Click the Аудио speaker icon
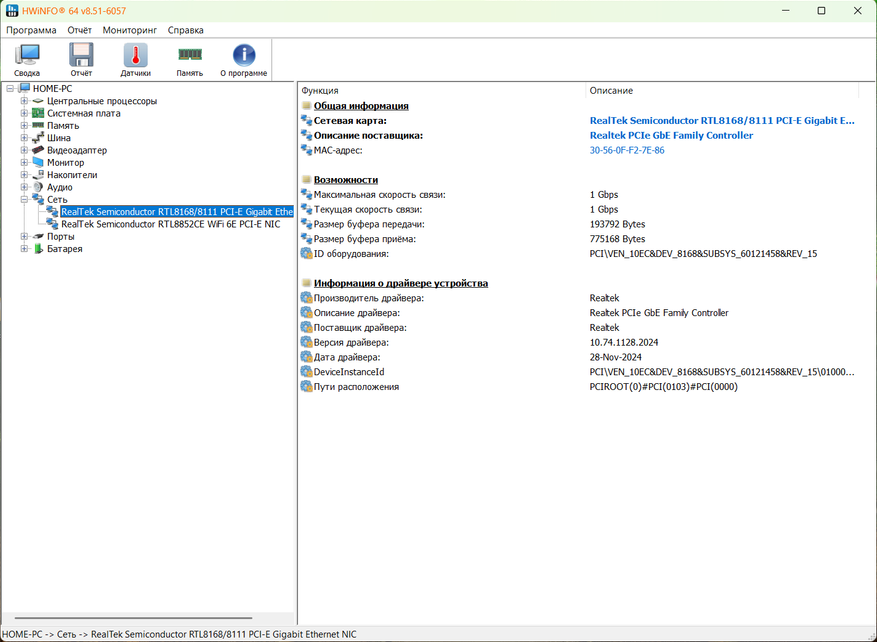Viewport: 877px width, 642px height. (38, 187)
